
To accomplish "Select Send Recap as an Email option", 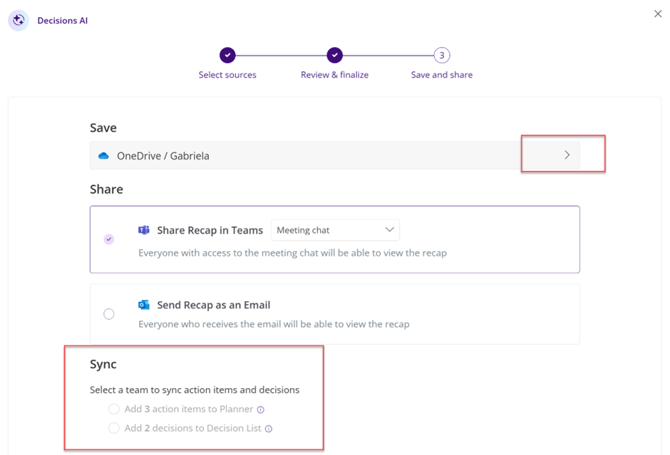I will coord(109,314).
